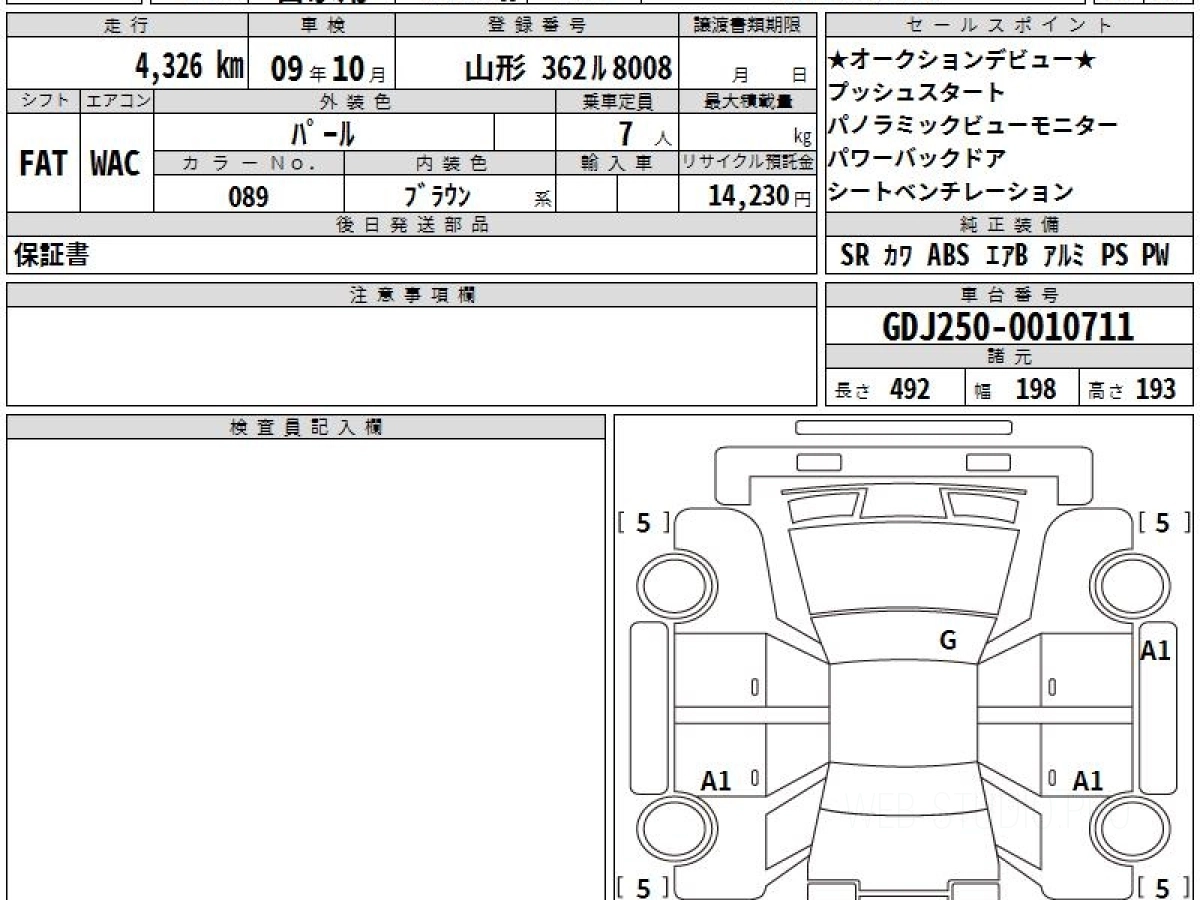Select カワ in equipment list
Image resolution: width=1200 pixels, height=900 pixels.
point(898,256)
